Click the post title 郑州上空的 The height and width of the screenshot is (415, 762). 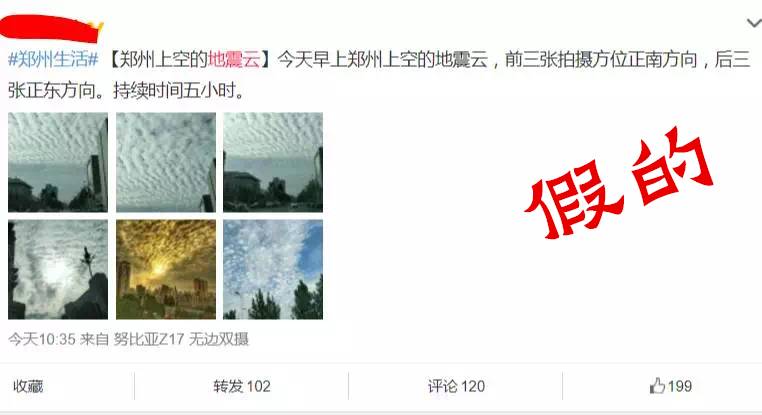click(x=164, y=60)
